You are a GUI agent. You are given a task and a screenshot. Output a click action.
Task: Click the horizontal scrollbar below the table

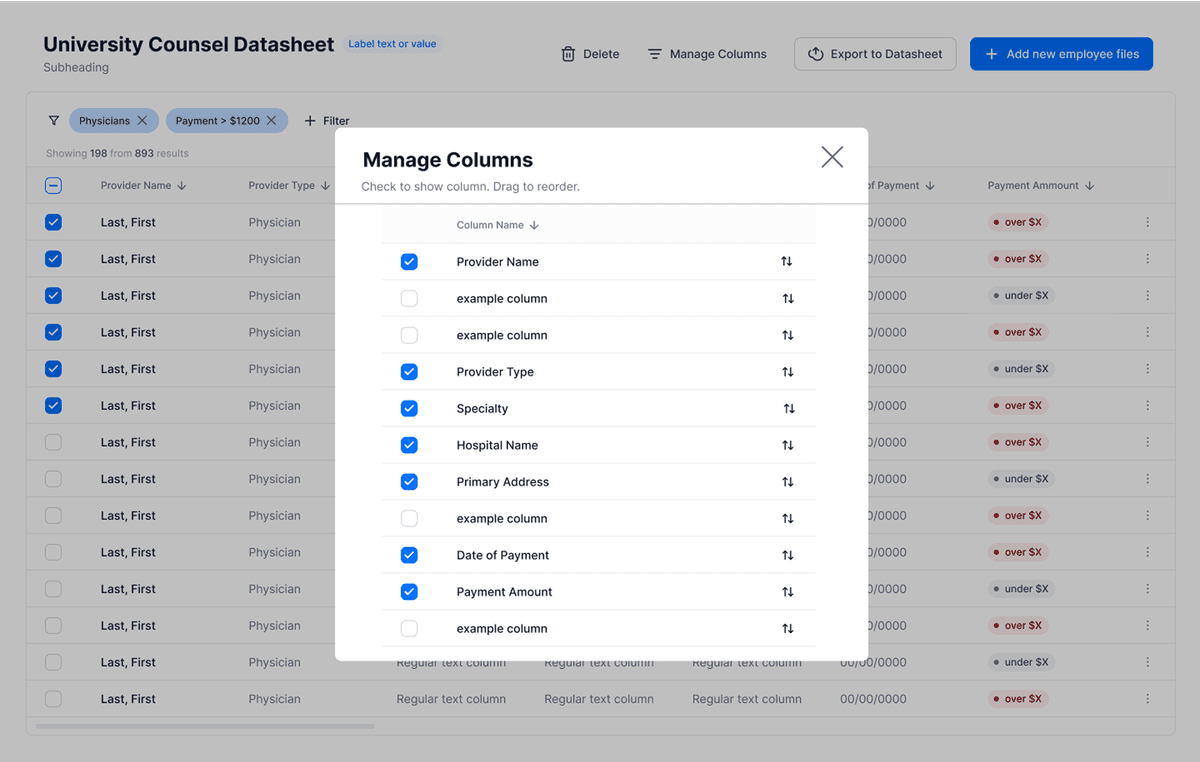pyautogui.click(x=205, y=726)
